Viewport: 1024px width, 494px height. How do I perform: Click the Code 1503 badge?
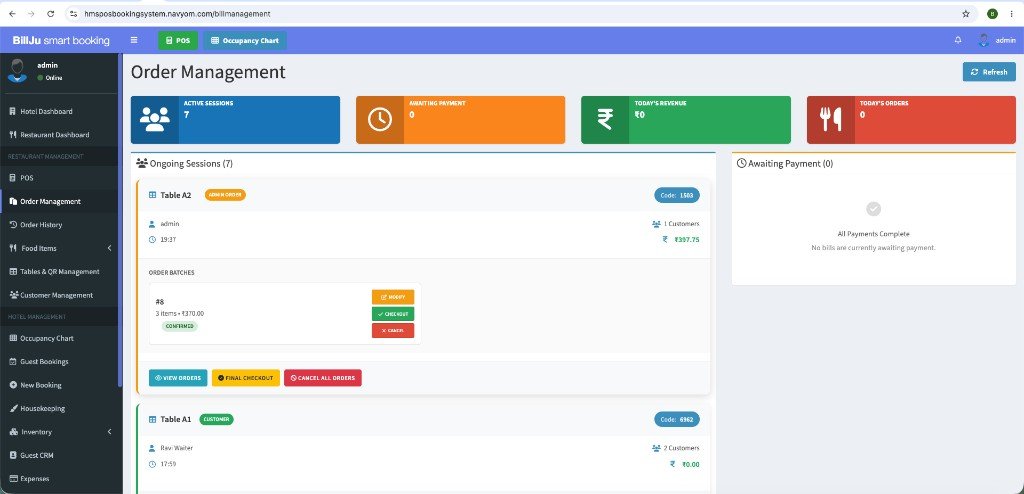click(x=677, y=195)
